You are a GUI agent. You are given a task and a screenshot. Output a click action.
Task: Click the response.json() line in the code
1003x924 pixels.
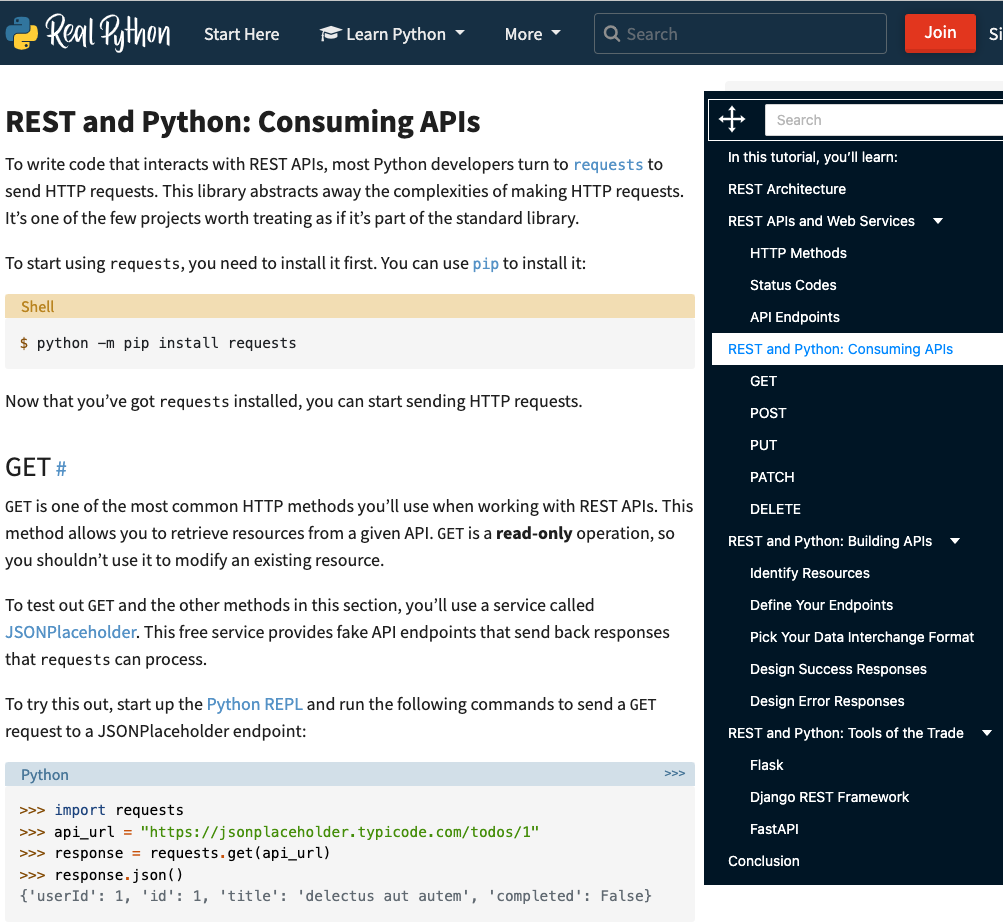(x=118, y=875)
